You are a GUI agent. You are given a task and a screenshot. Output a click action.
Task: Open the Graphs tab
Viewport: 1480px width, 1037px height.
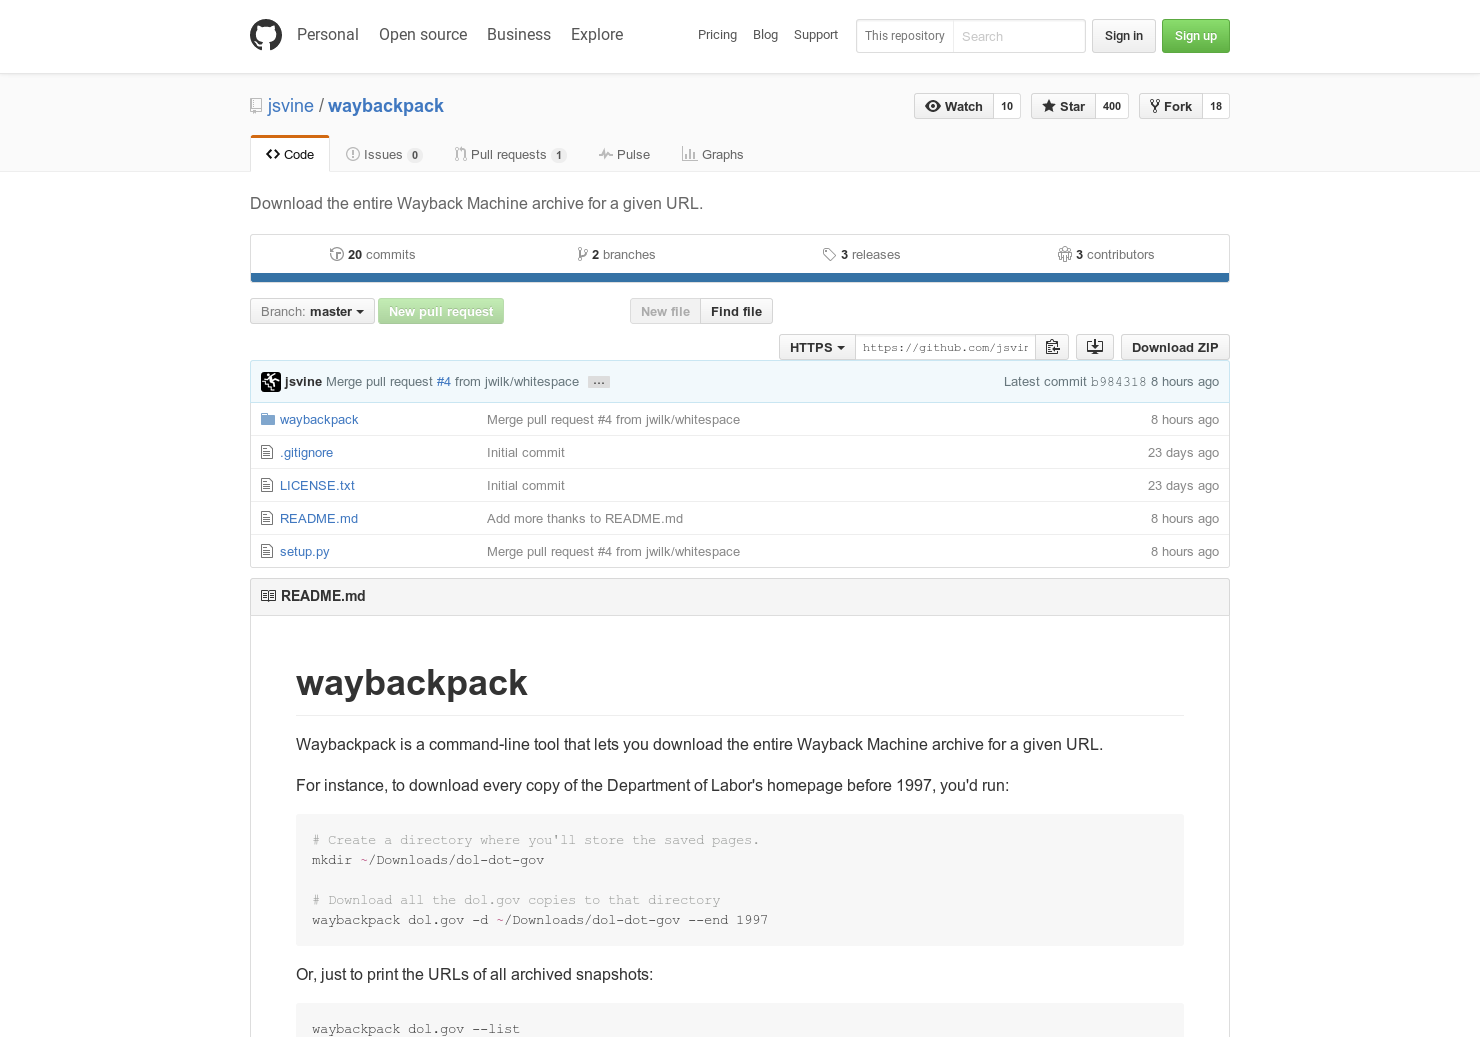pyautogui.click(x=713, y=154)
